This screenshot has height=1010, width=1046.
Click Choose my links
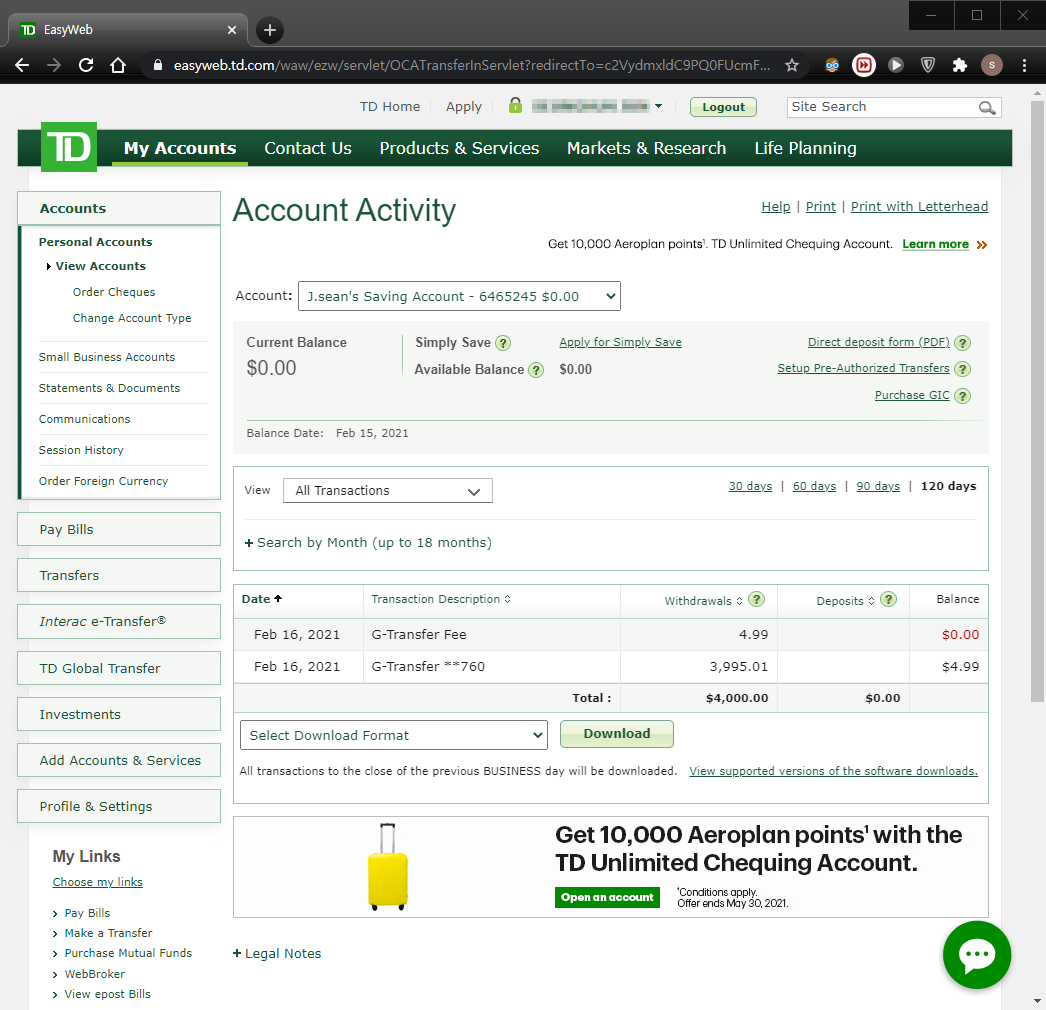tap(97, 882)
